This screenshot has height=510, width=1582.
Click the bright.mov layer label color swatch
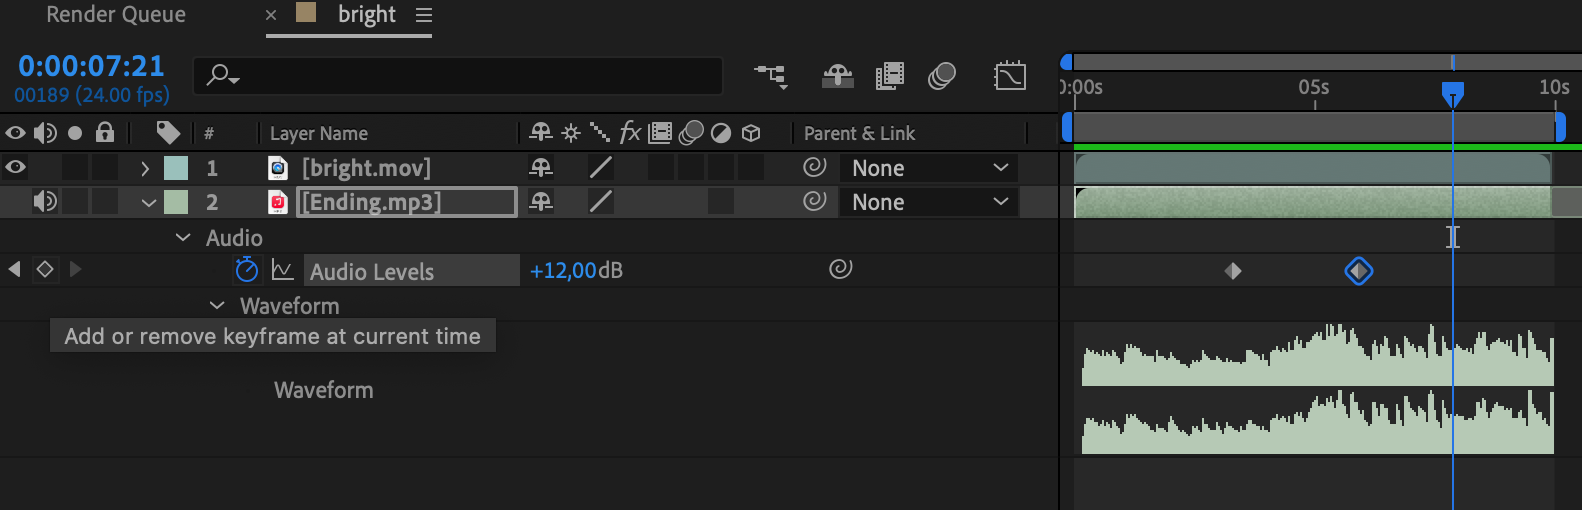(x=176, y=168)
